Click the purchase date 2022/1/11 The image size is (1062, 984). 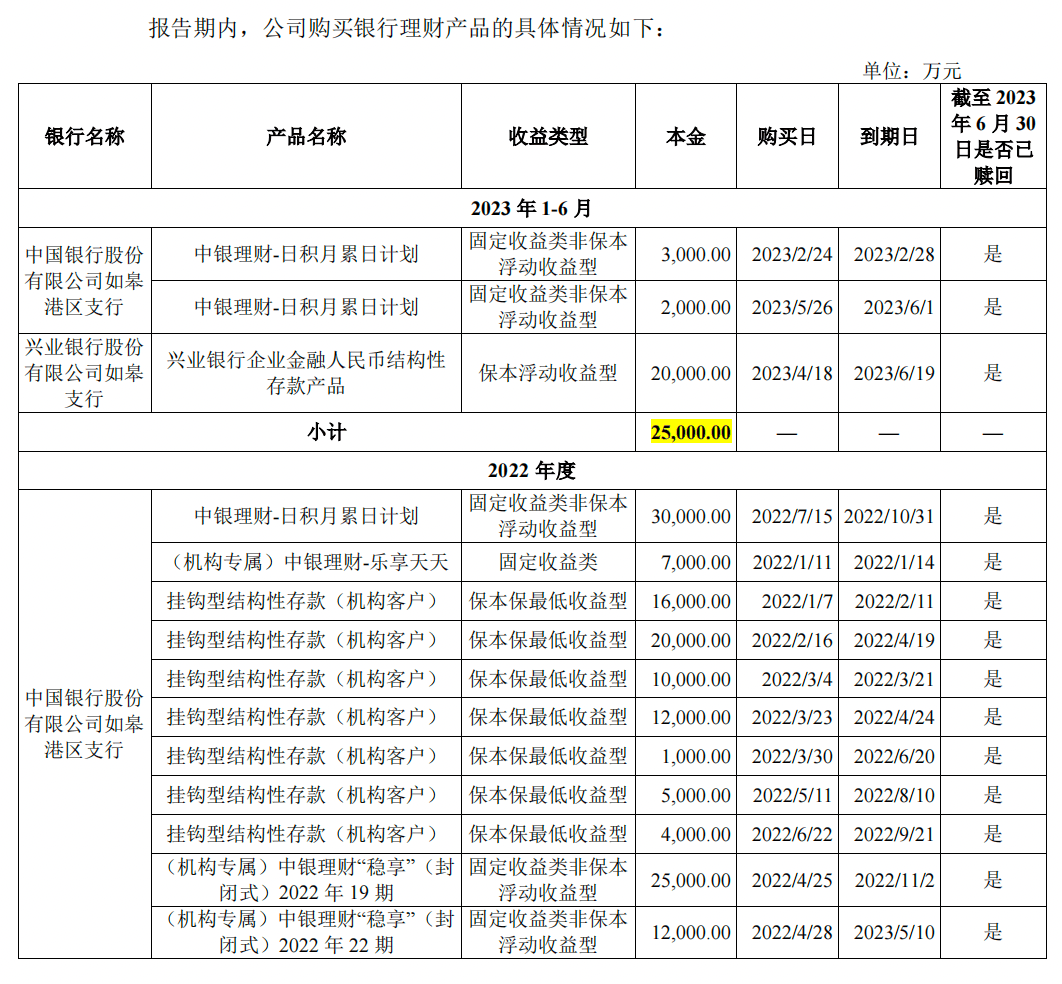[x=792, y=562]
